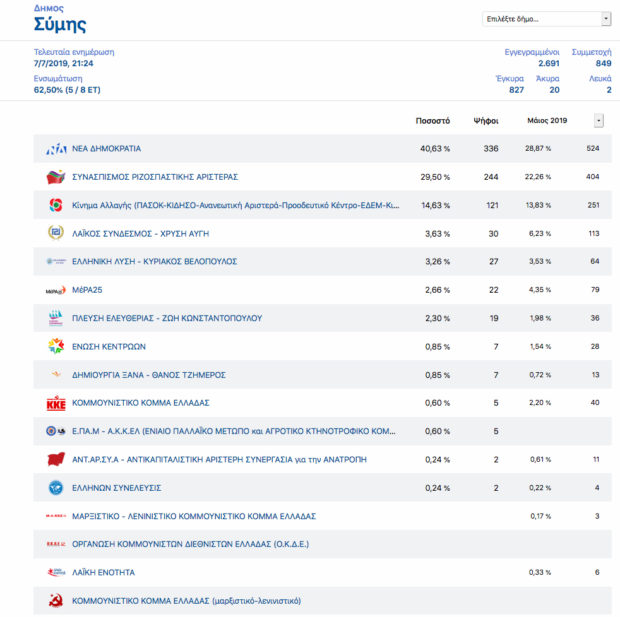Click the Ε.ΠΑ.Μ - Α.Κ.Κ.ΕΛ logo
The height and width of the screenshot is (617, 620).
[56, 431]
